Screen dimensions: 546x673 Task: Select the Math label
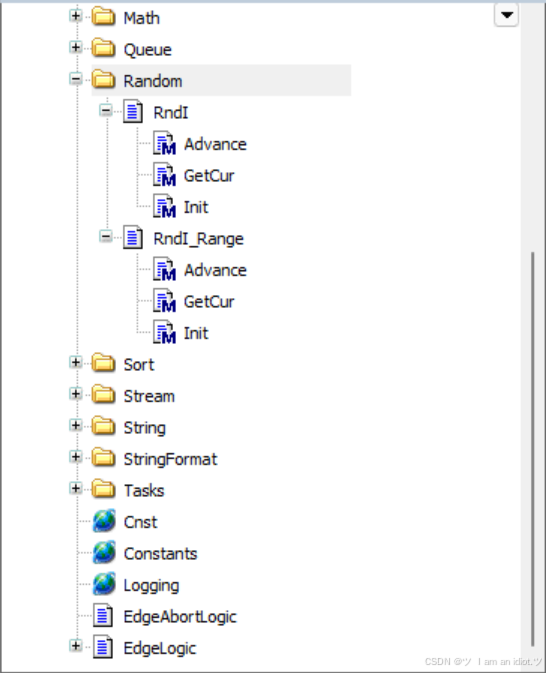click(x=142, y=18)
